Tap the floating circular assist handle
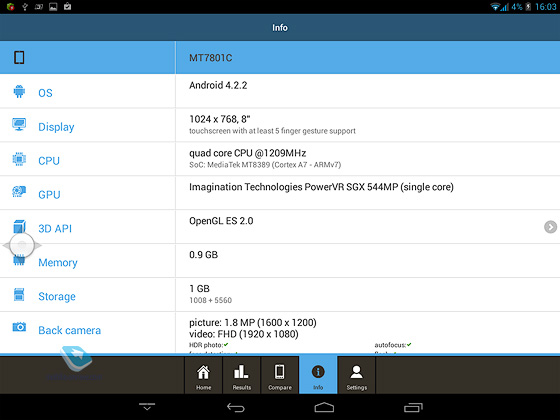560x420 pixels. pos(22,245)
